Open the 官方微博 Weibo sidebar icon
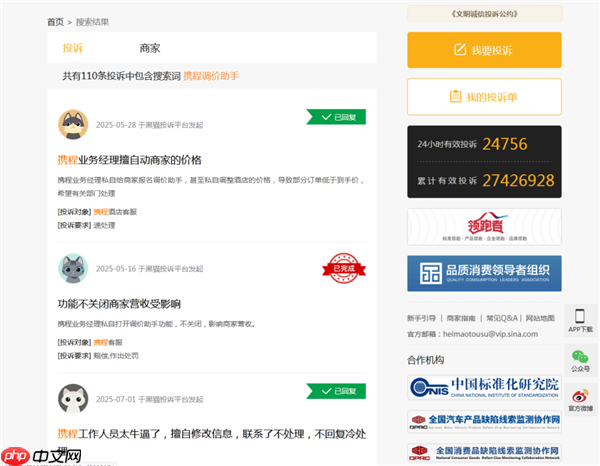600x466 pixels. pos(581,398)
